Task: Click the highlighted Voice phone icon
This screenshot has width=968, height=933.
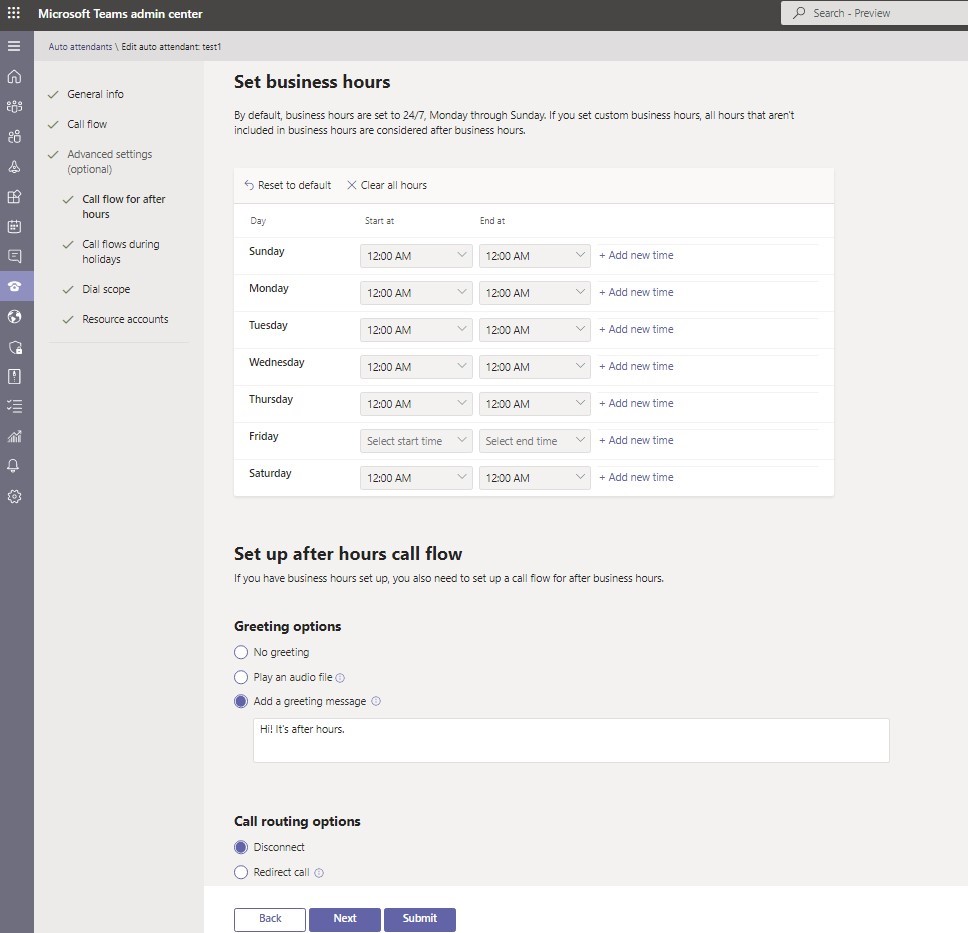Action: click(x=14, y=286)
